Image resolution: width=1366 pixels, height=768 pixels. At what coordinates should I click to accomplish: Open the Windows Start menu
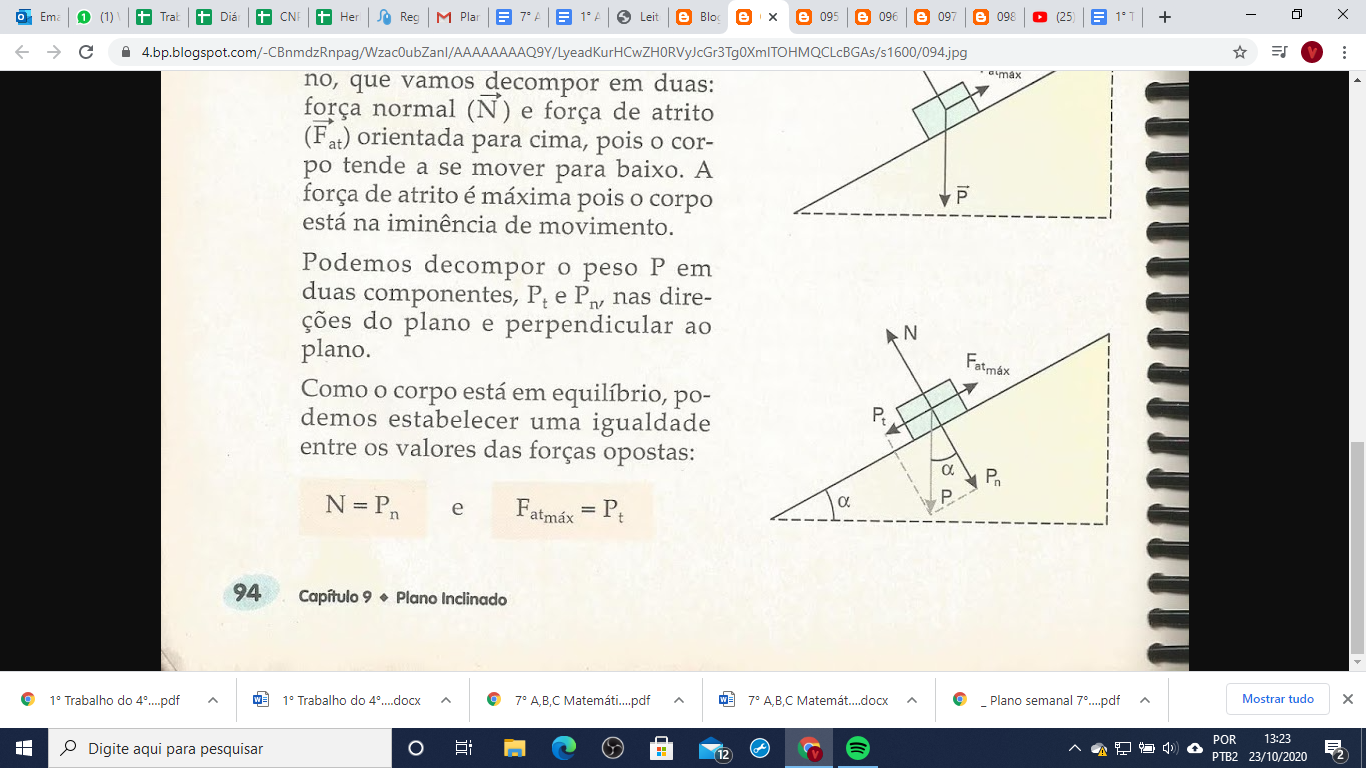(x=23, y=748)
